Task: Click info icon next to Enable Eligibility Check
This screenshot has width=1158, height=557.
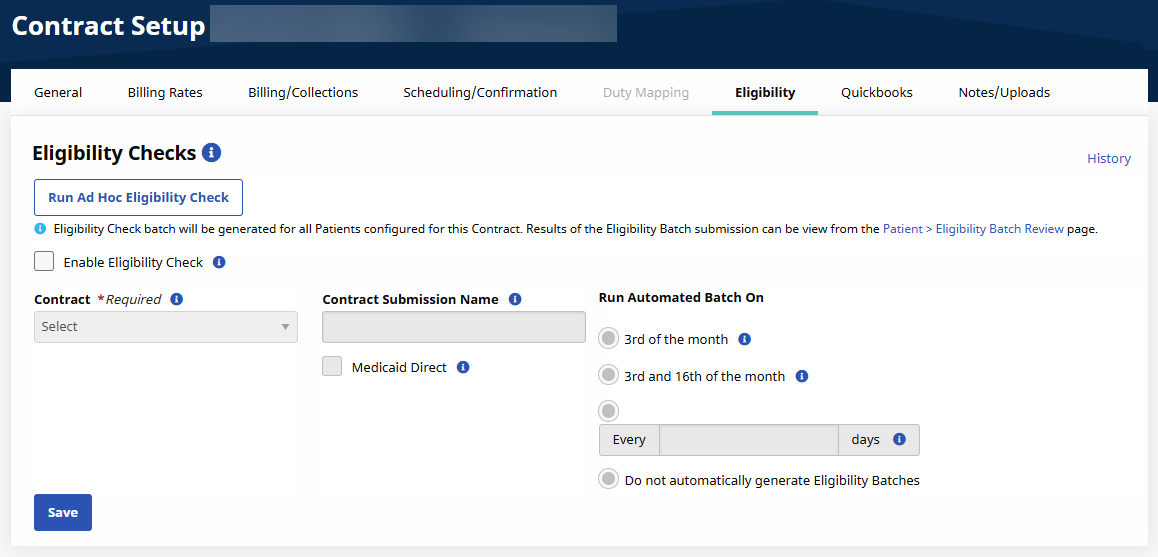Action: click(219, 263)
